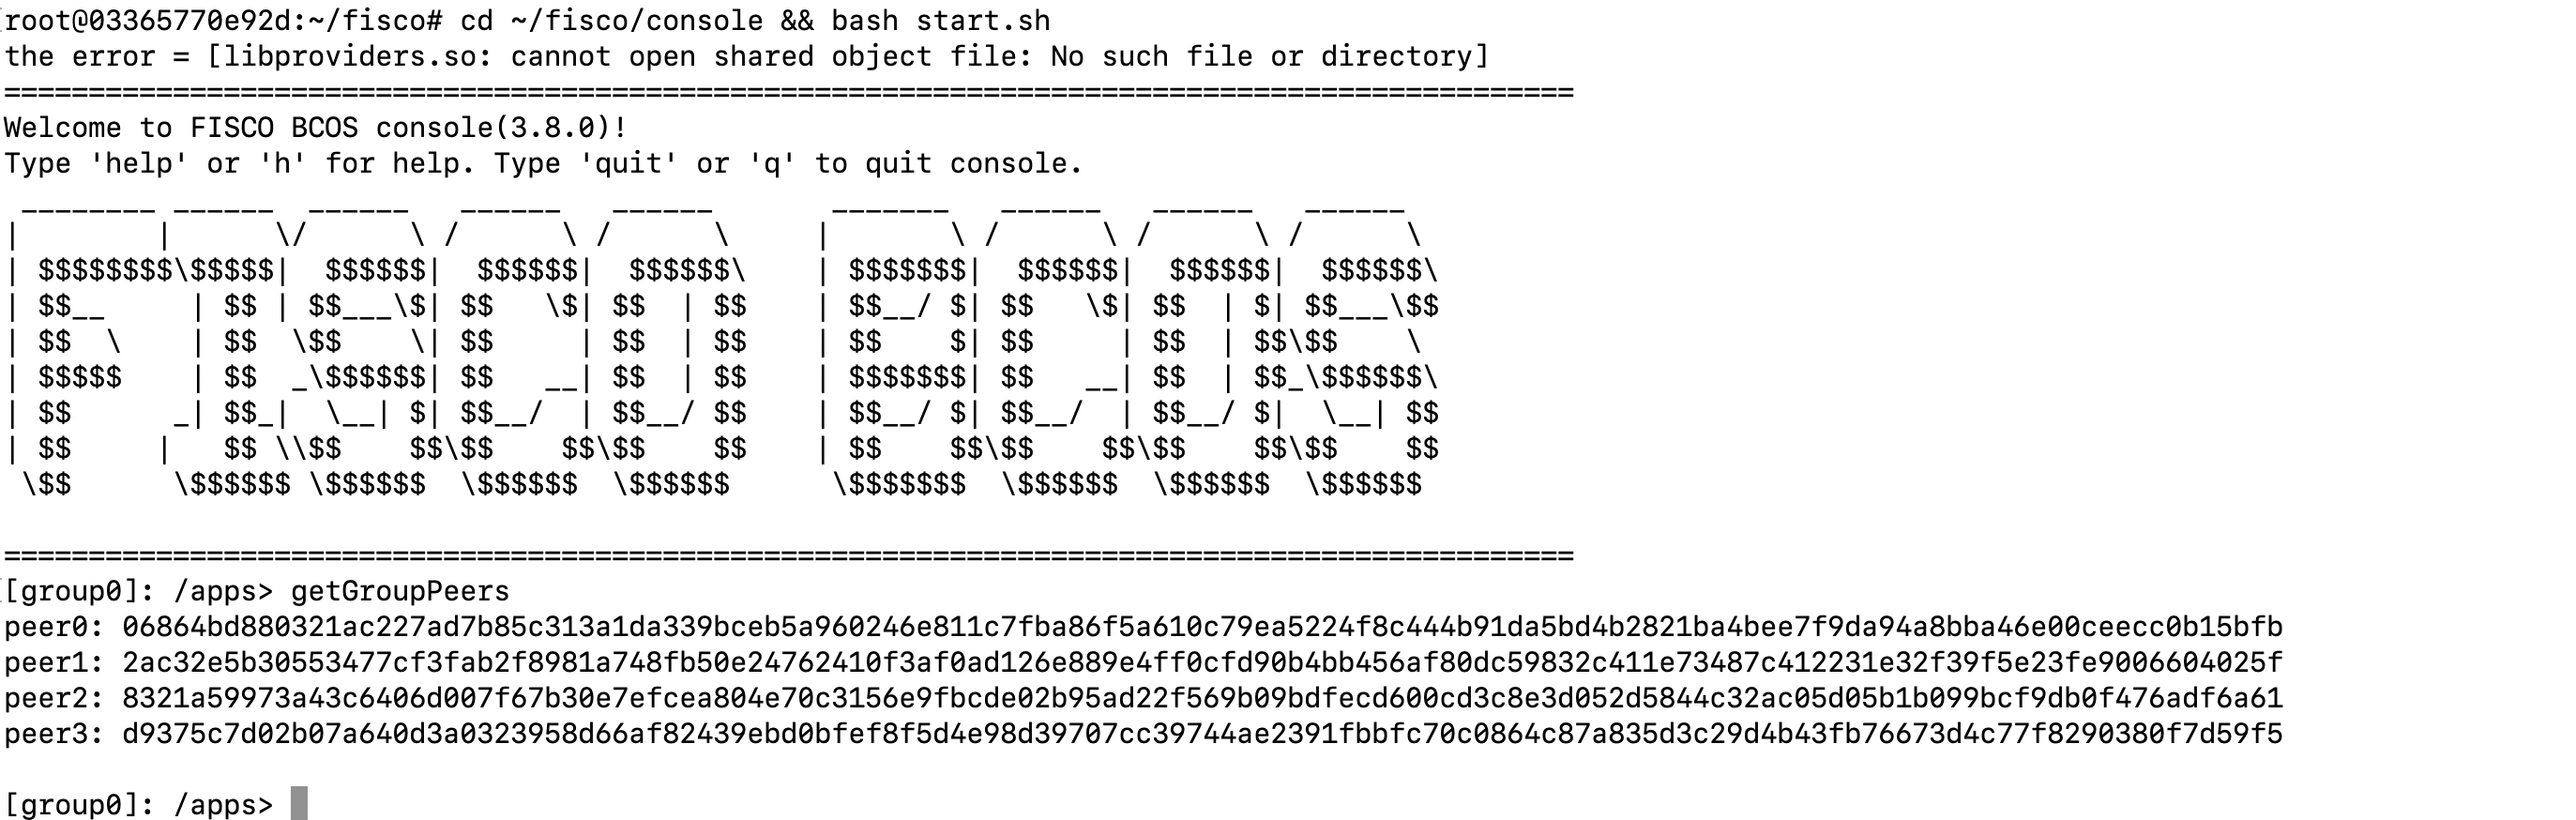Click the libproviders.so error message line
The image size is (2576, 820).
(x=746, y=56)
